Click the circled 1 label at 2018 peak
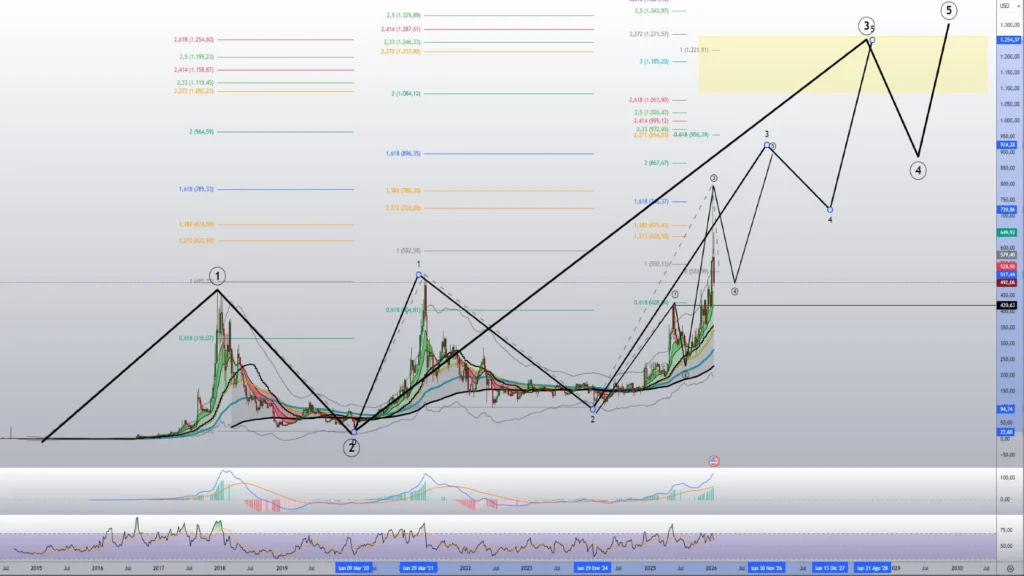This screenshot has width=1024, height=576. coord(216,275)
